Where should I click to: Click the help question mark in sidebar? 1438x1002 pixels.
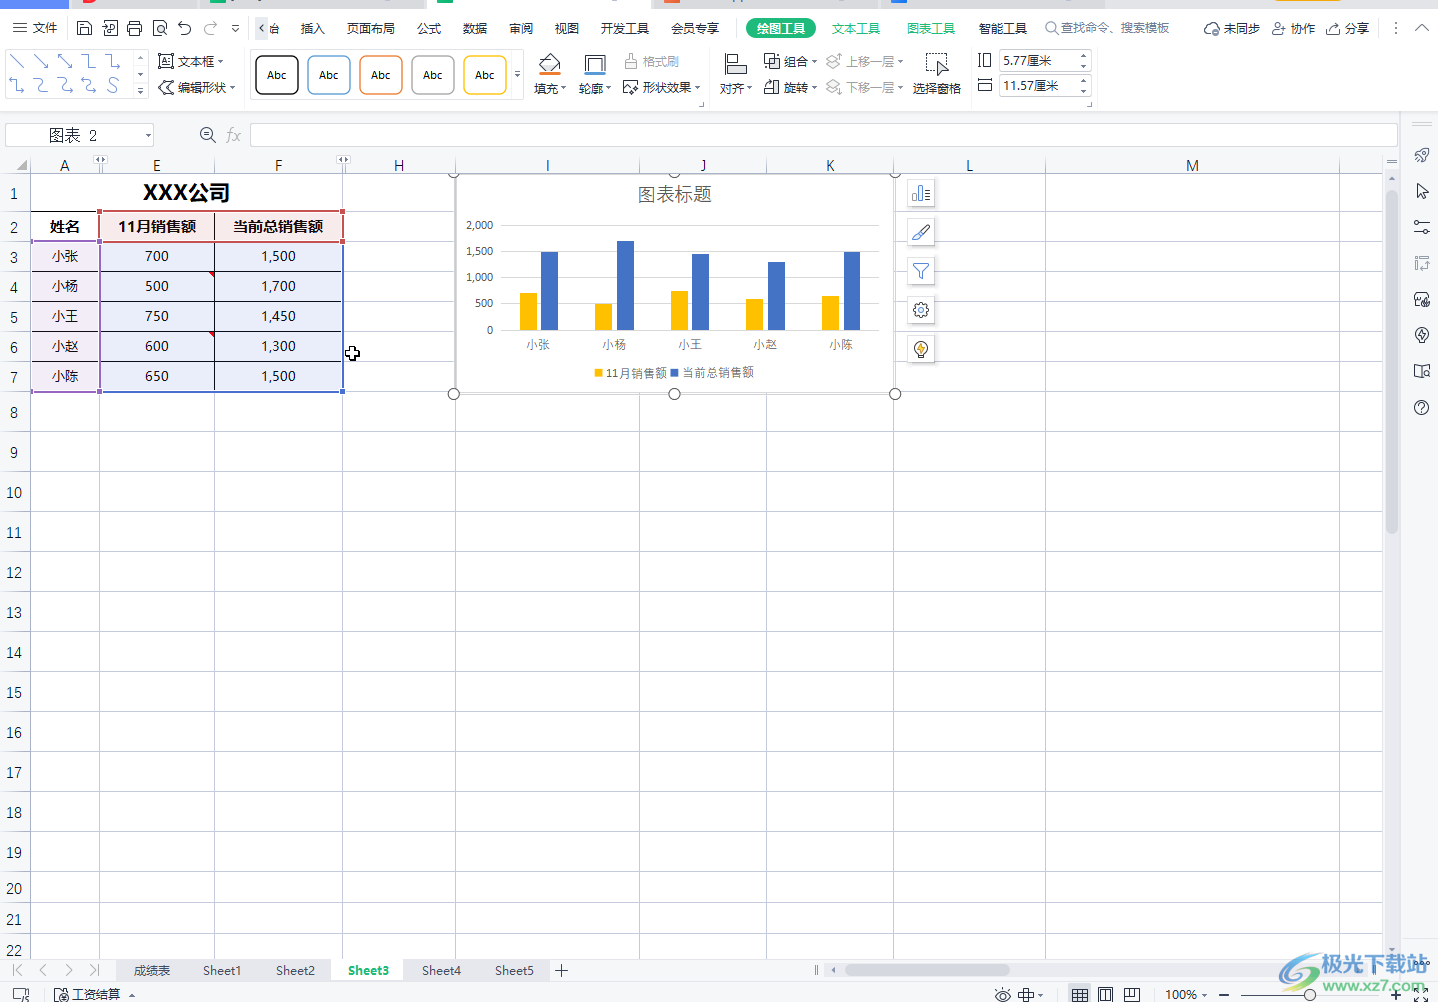[x=1422, y=407]
